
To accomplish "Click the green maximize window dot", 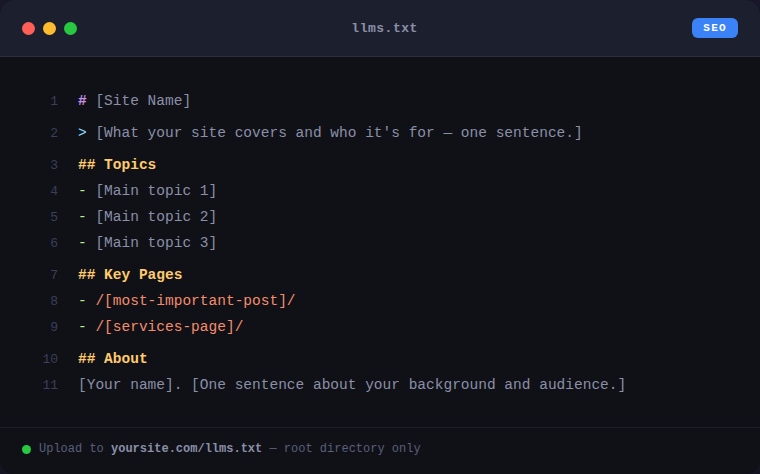I will coord(70,29).
